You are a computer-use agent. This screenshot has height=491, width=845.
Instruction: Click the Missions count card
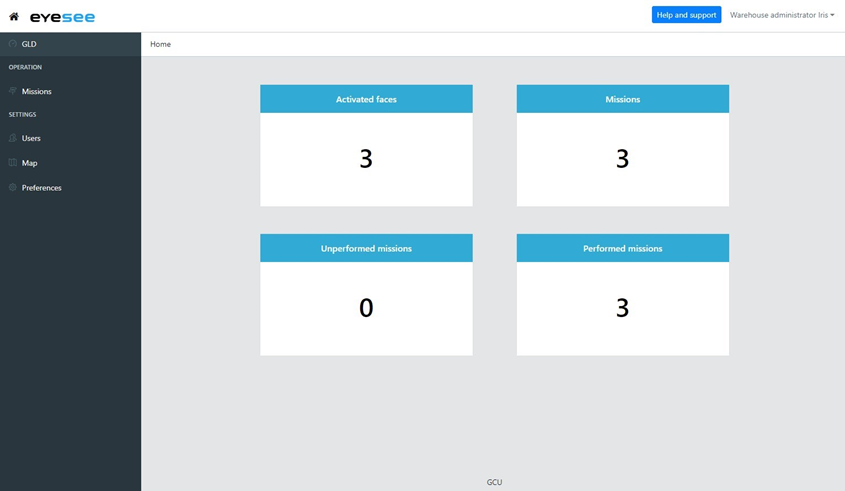click(622, 158)
